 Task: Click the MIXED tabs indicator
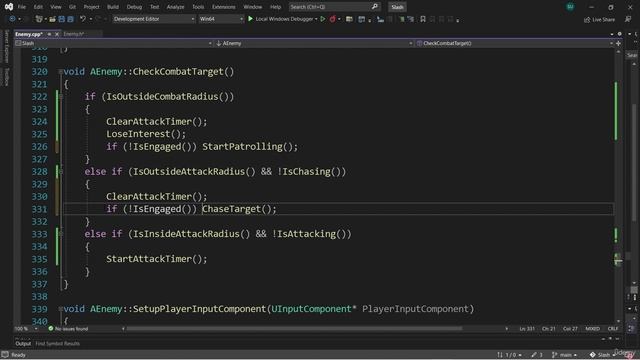coord(593,329)
